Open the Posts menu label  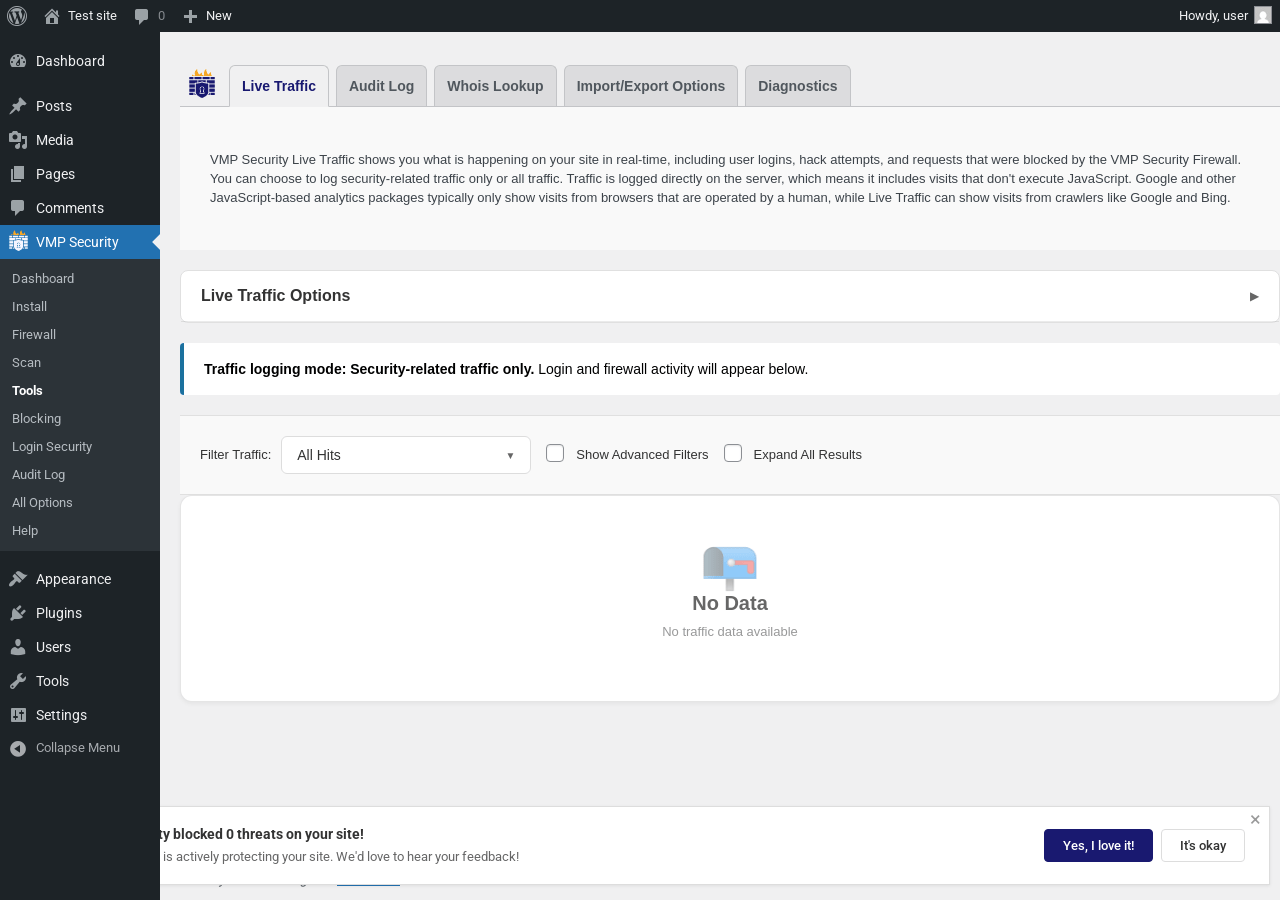[54, 106]
